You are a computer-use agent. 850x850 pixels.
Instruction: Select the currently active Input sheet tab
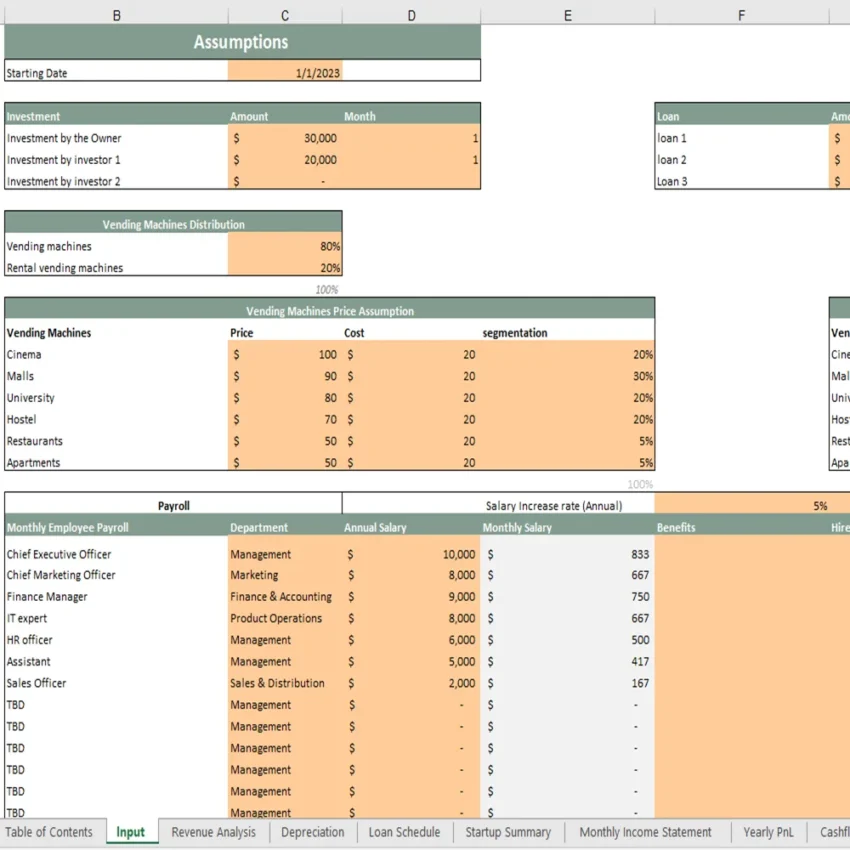[131, 831]
